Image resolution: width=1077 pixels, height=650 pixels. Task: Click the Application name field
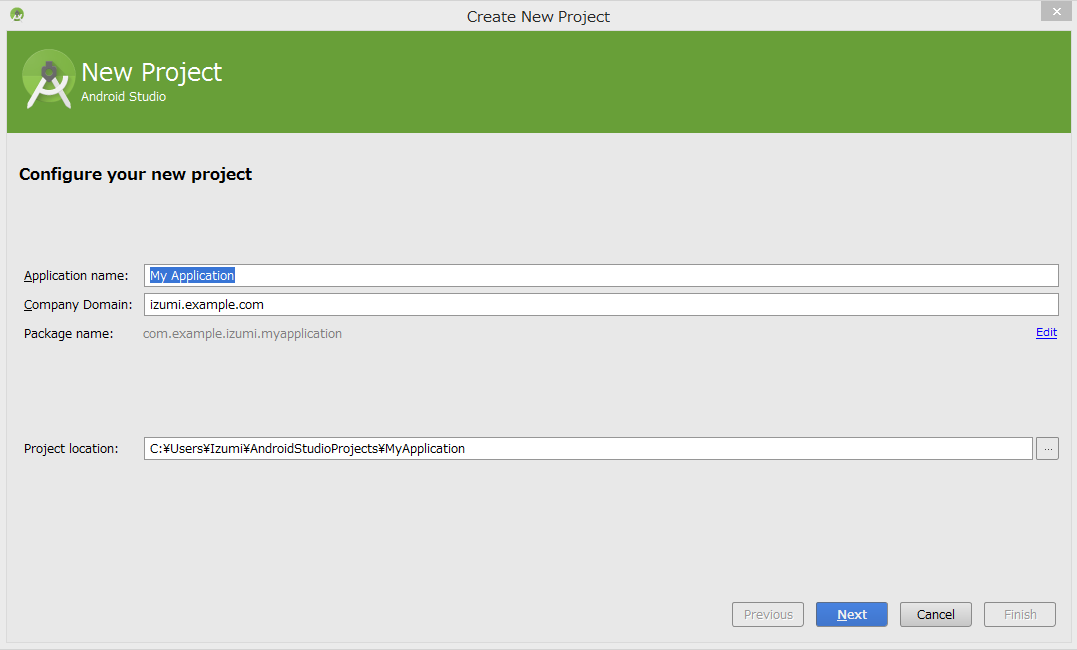click(601, 276)
